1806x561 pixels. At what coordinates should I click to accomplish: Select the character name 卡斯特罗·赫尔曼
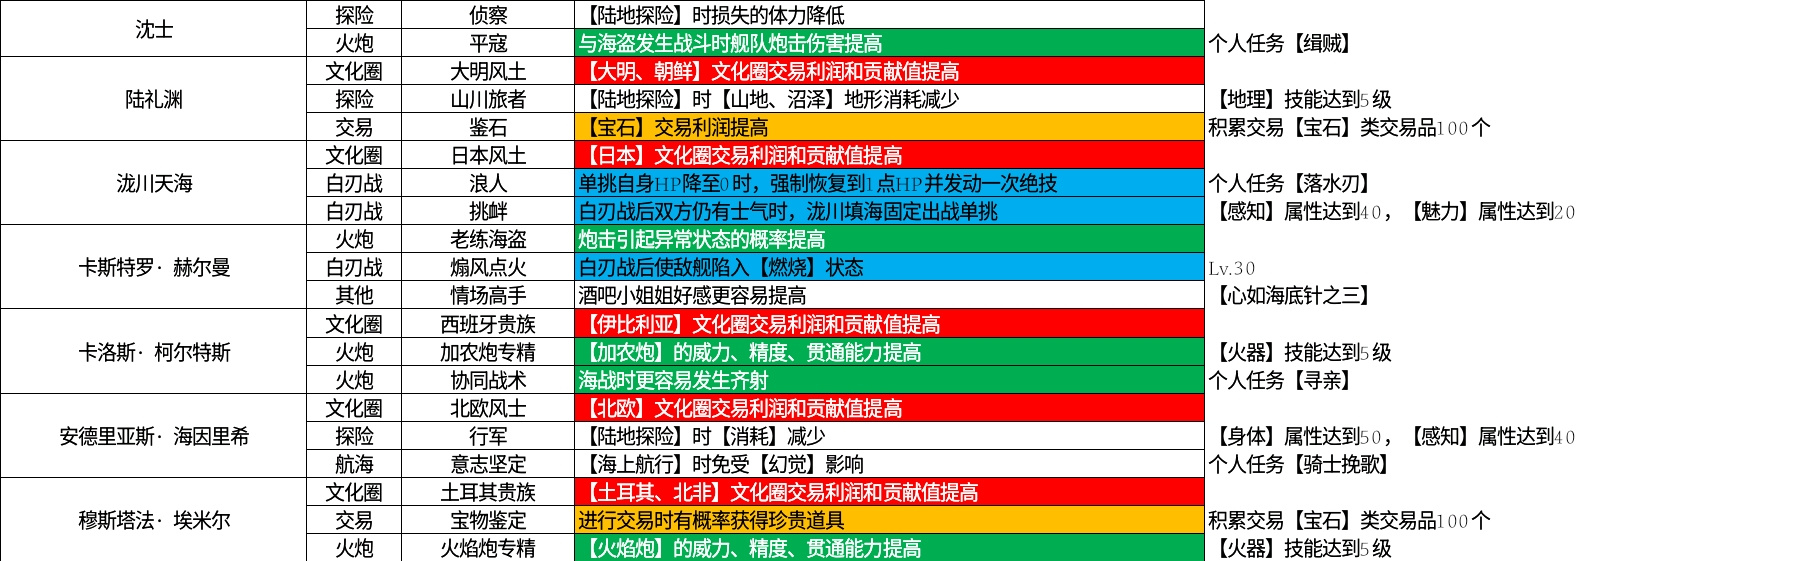click(x=153, y=267)
